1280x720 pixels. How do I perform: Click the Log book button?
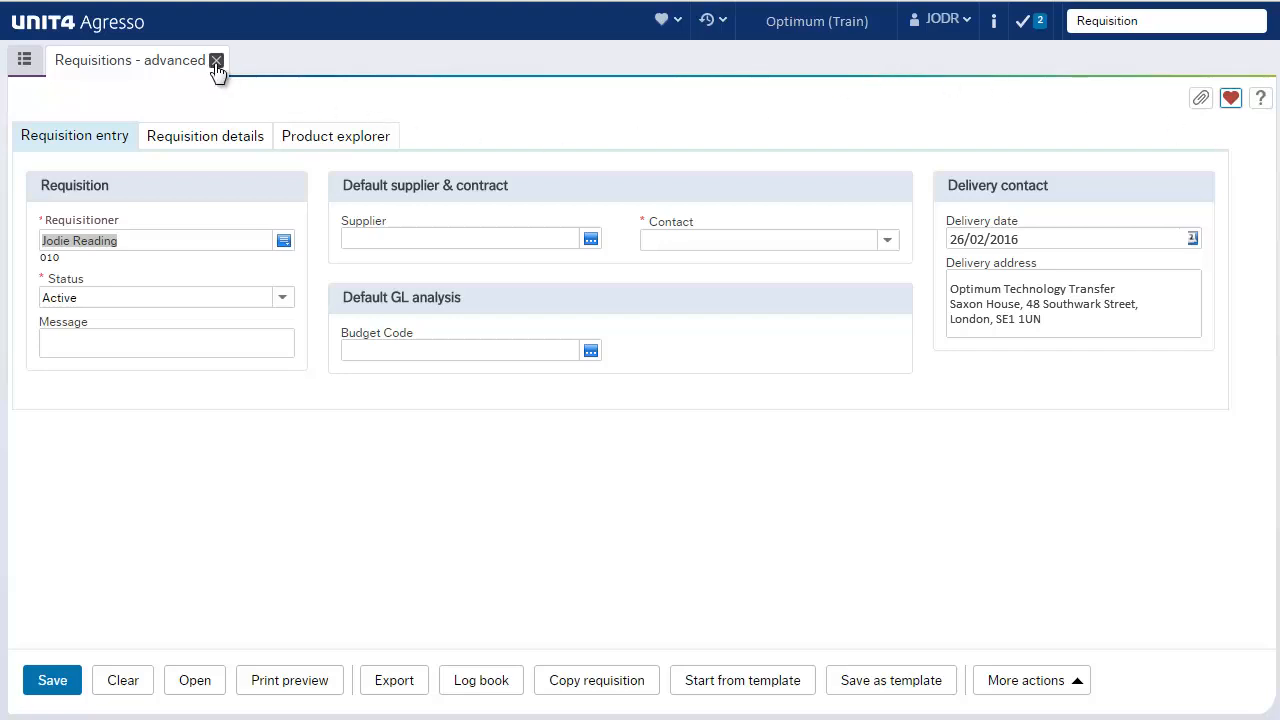[481, 680]
